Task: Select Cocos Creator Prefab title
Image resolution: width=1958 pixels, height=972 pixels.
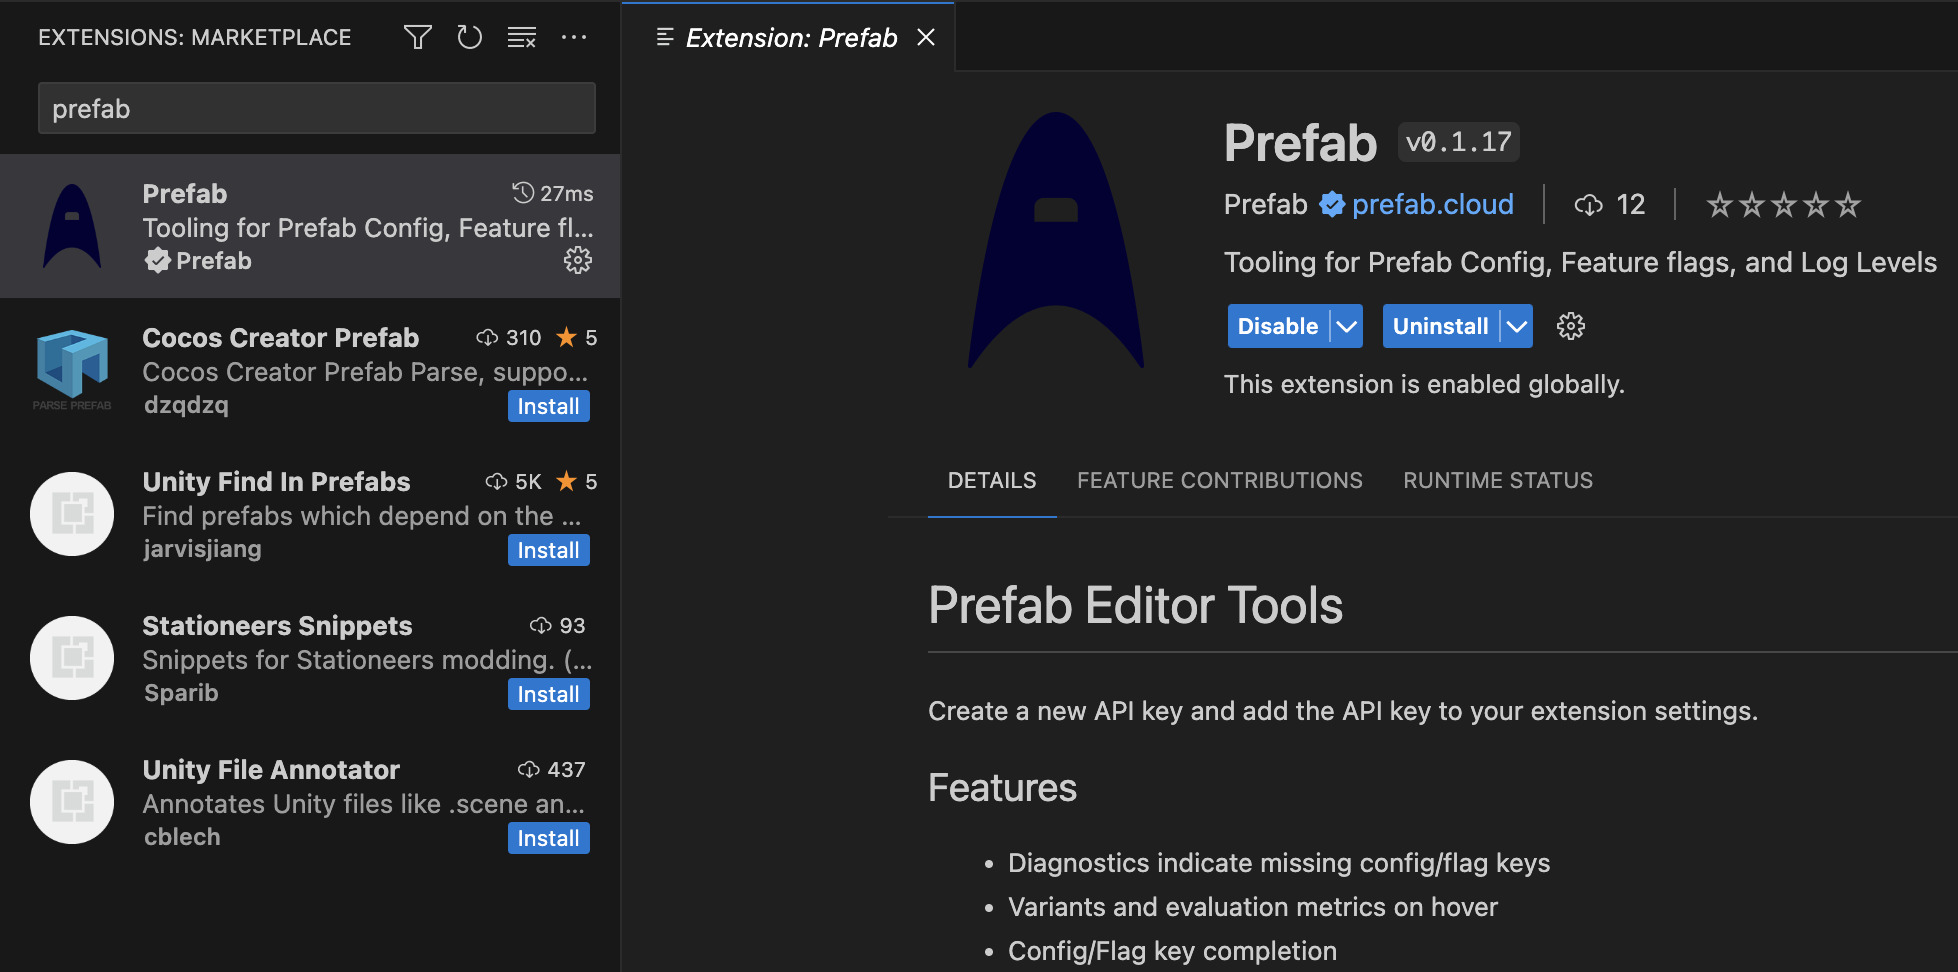Action: tap(280, 338)
